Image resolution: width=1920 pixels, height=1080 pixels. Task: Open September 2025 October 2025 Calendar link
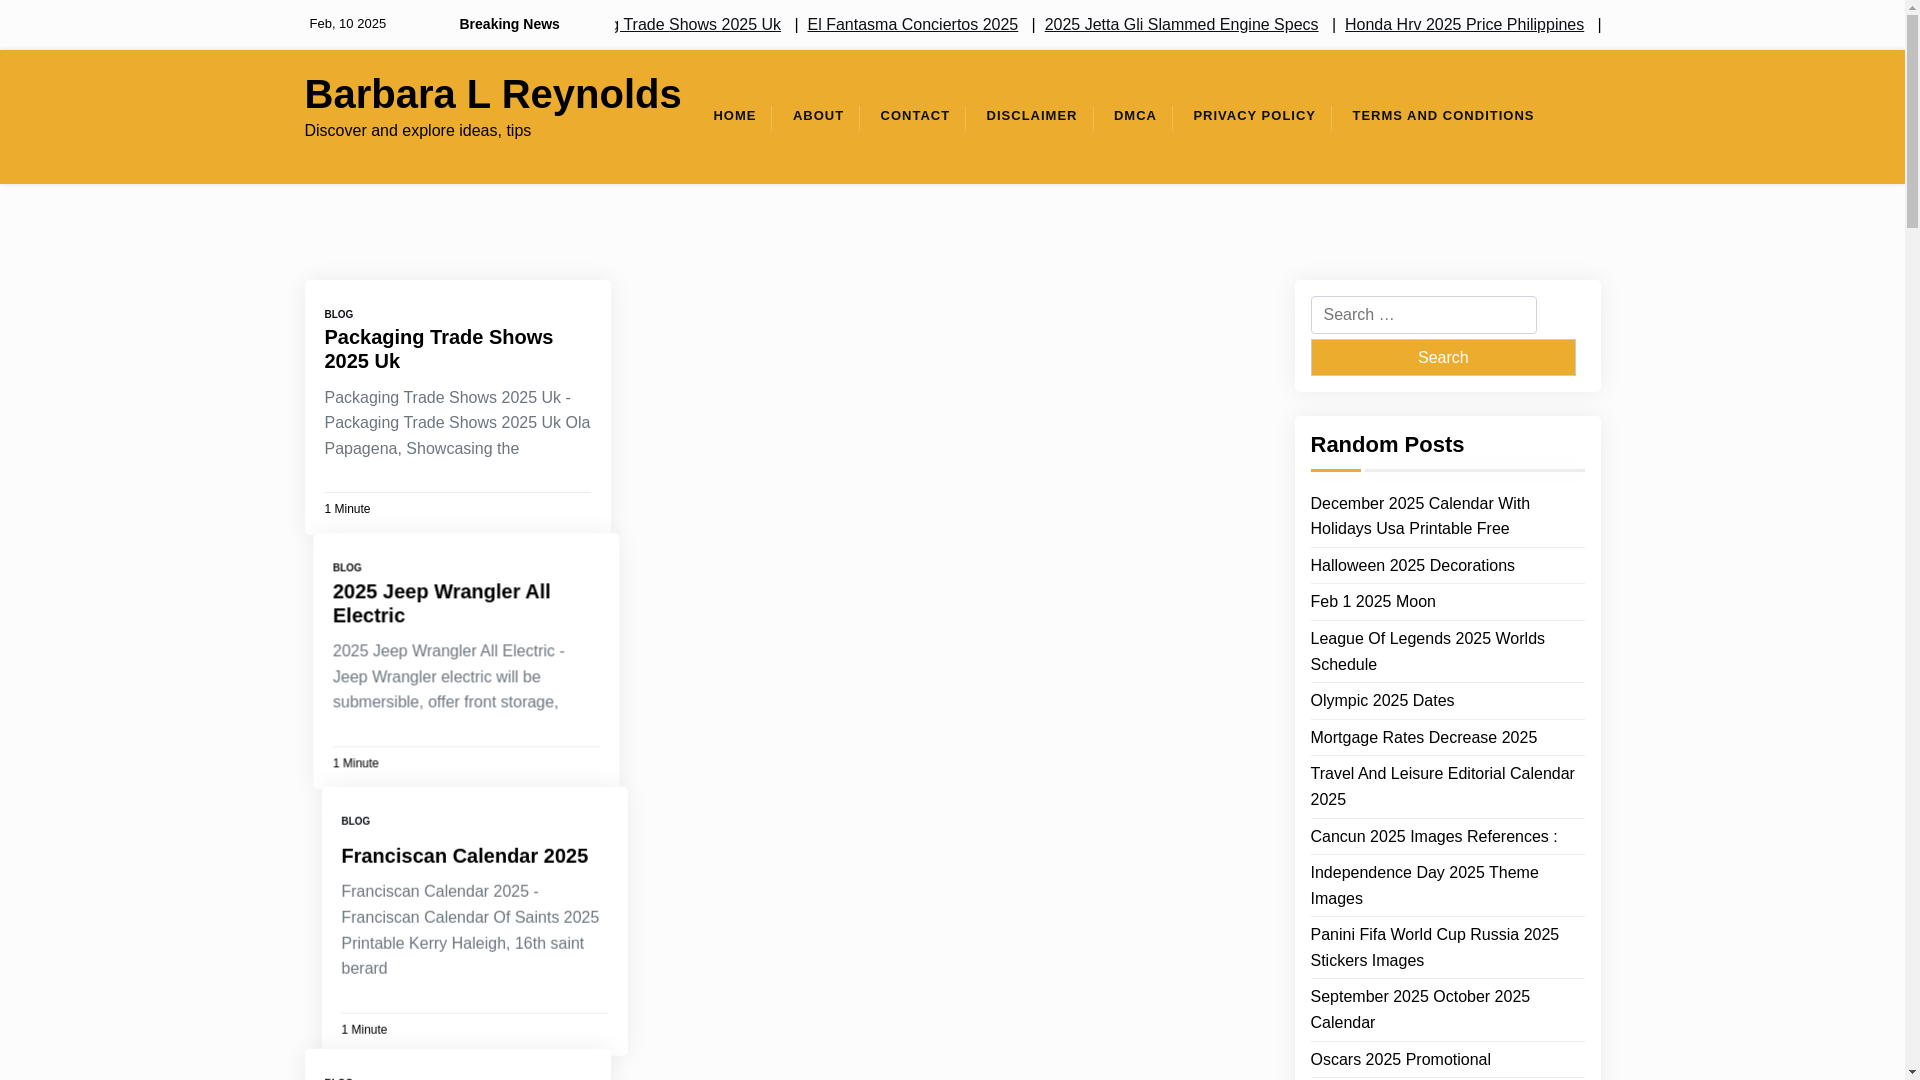[x=1420, y=1010]
